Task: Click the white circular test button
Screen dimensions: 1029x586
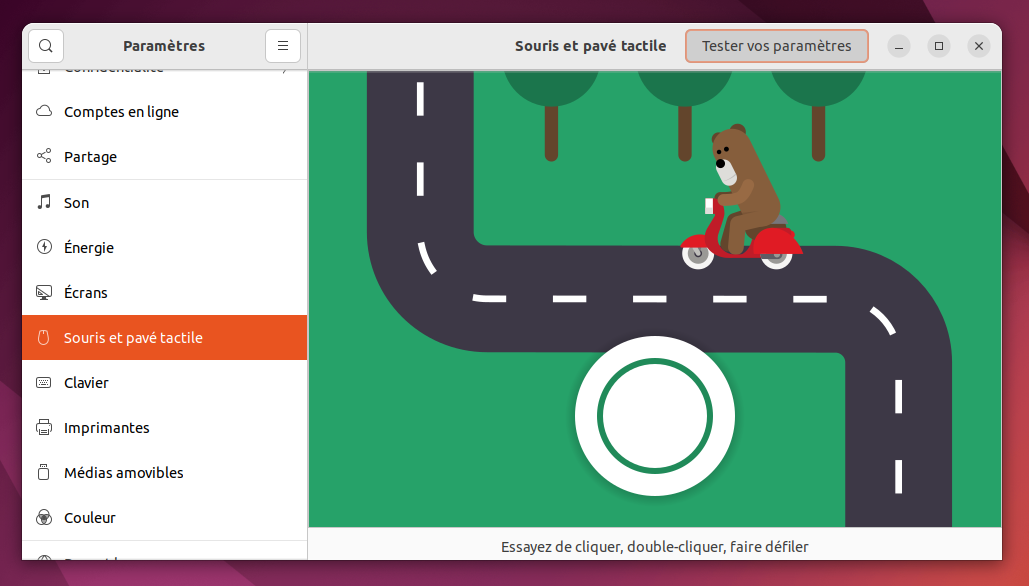Action: point(655,416)
